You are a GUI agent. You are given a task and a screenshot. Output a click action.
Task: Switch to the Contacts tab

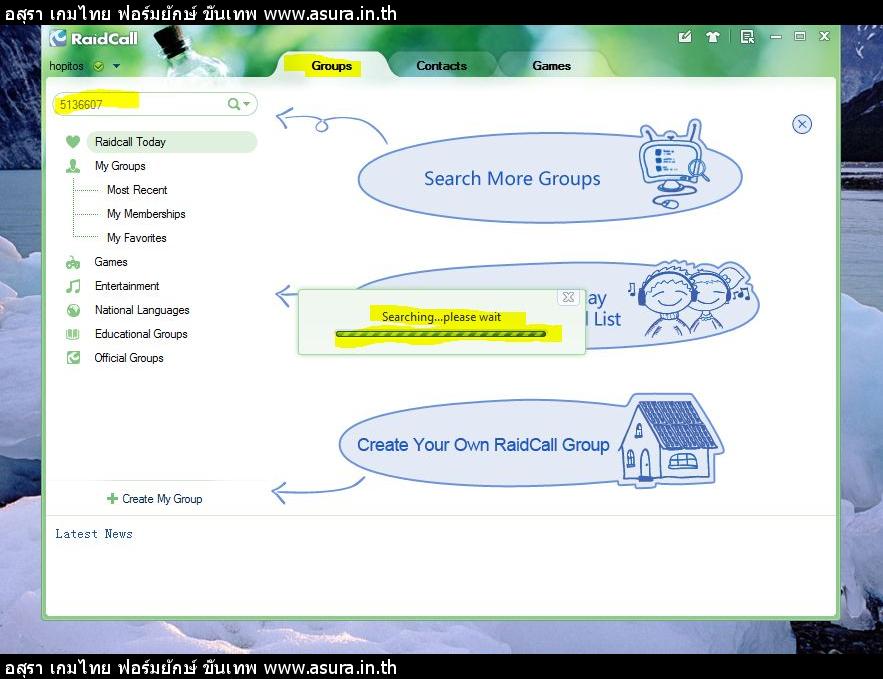point(442,66)
